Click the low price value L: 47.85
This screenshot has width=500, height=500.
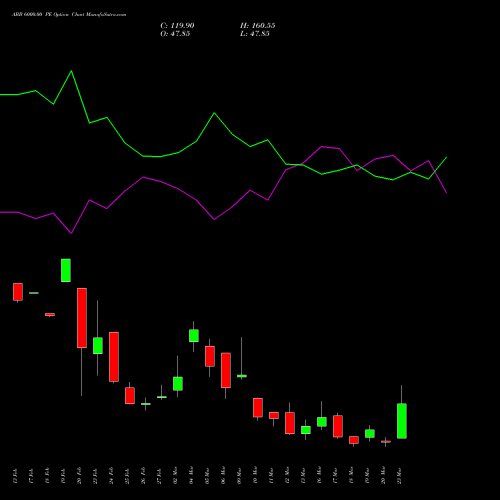coord(255,34)
